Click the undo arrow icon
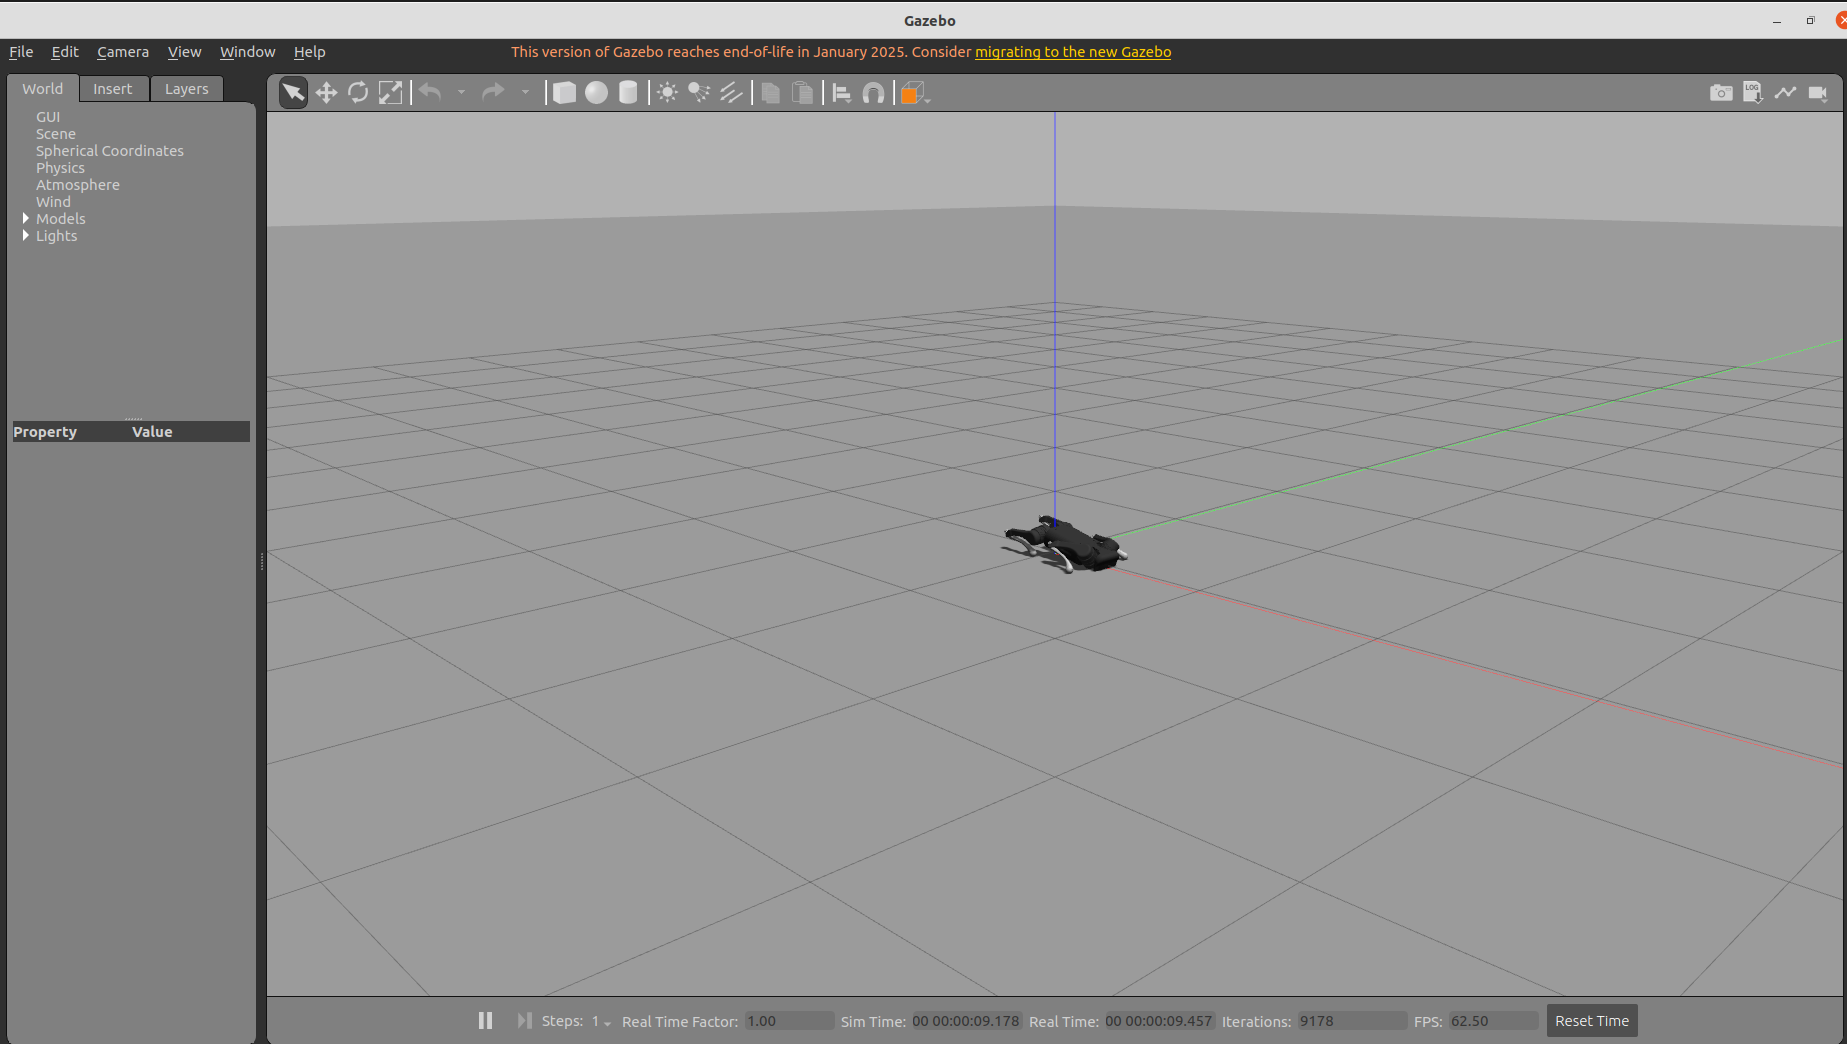 pyautogui.click(x=430, y=93)
